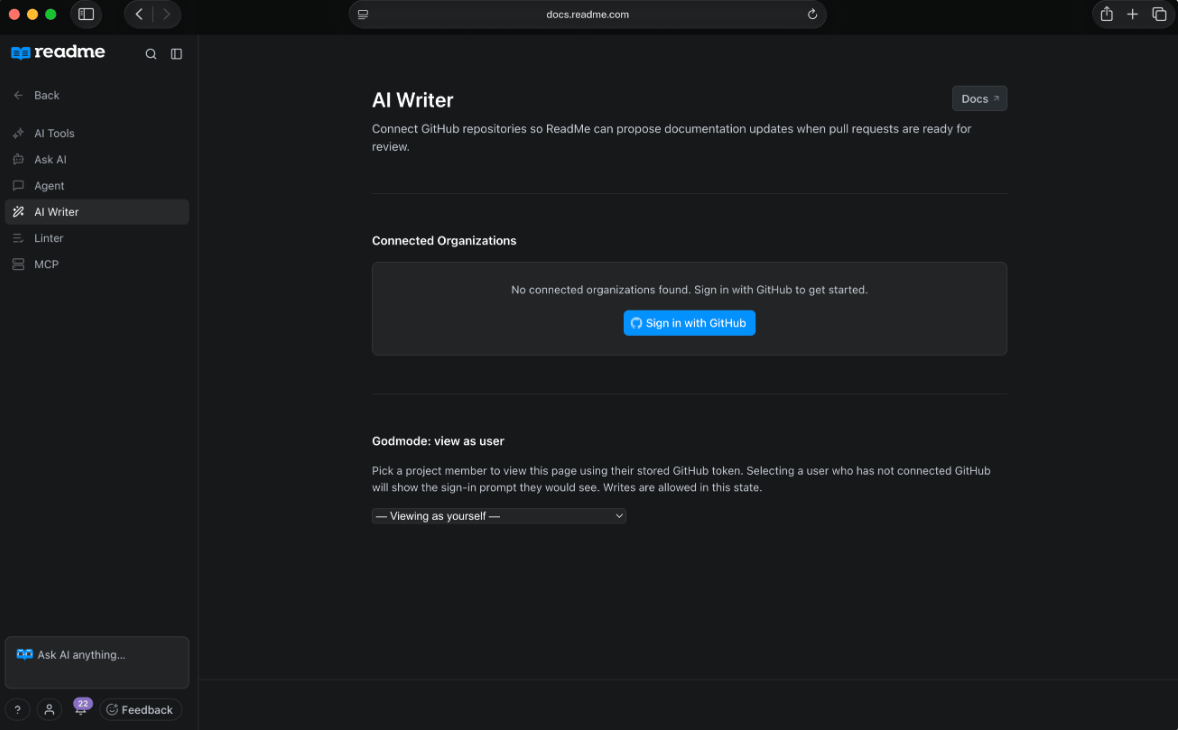Go back in Safari history
1178x730 pixels.
pos(139,14)
